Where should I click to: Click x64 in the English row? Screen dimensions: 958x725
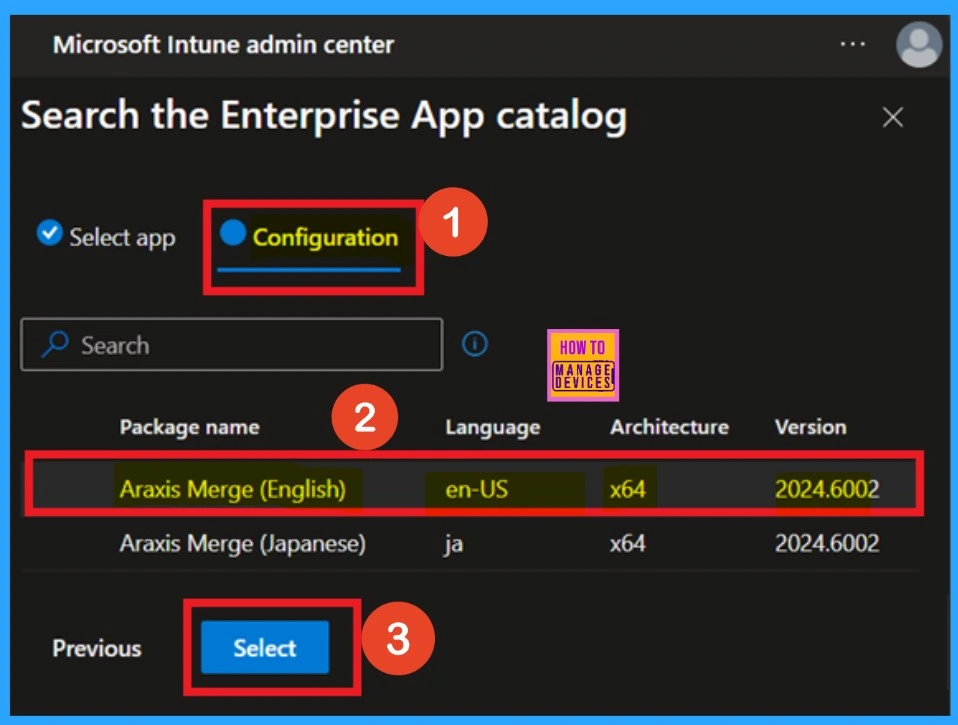point(627,489)
